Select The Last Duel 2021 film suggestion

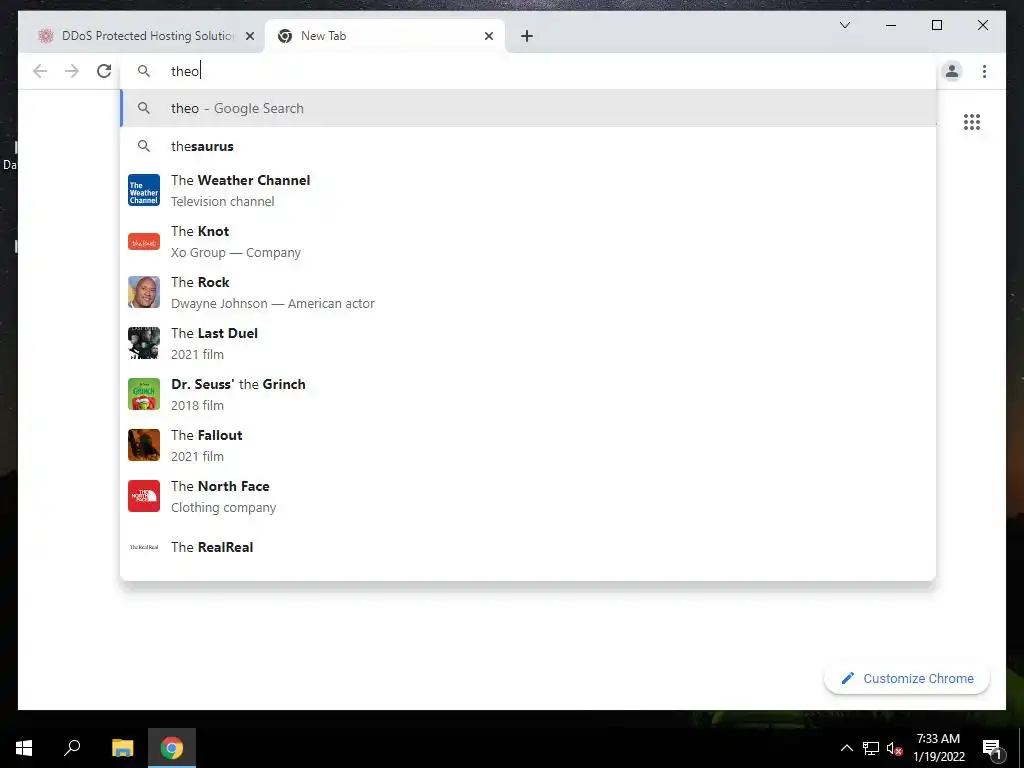tap(528, 343)
